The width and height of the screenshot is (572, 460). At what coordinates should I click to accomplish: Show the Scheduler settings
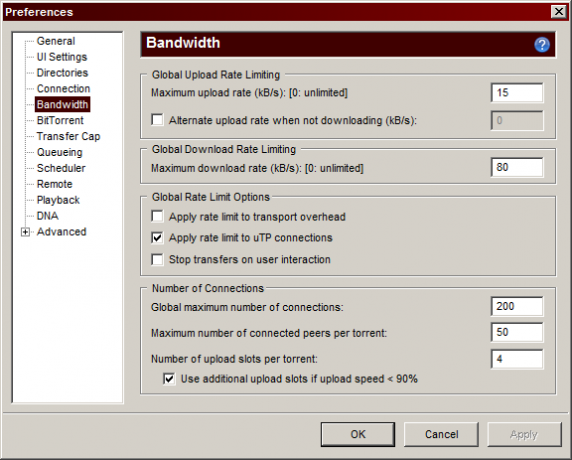[x=61, y=168]
